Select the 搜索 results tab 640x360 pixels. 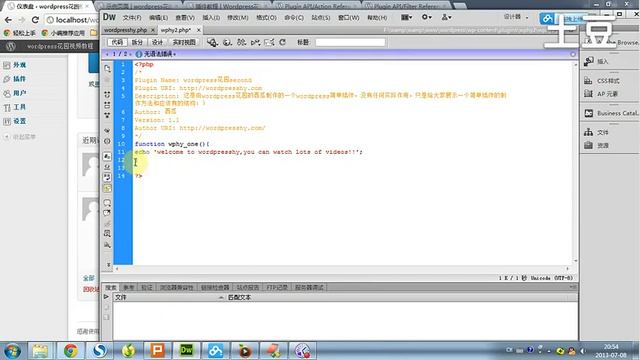pyautogui.click(x=111, y=287)
